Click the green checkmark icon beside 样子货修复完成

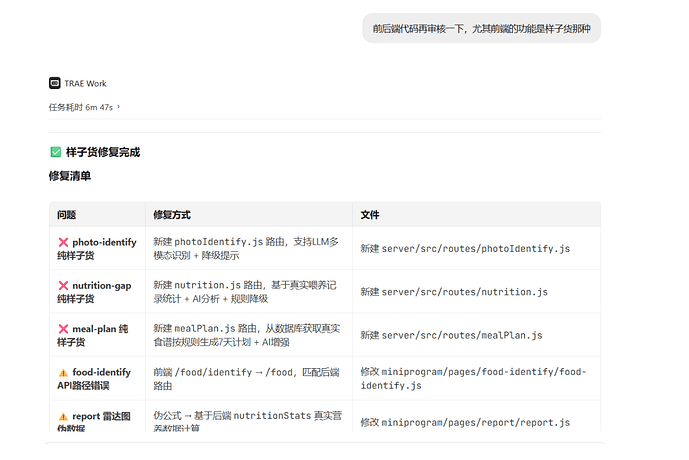coord(56,152)
